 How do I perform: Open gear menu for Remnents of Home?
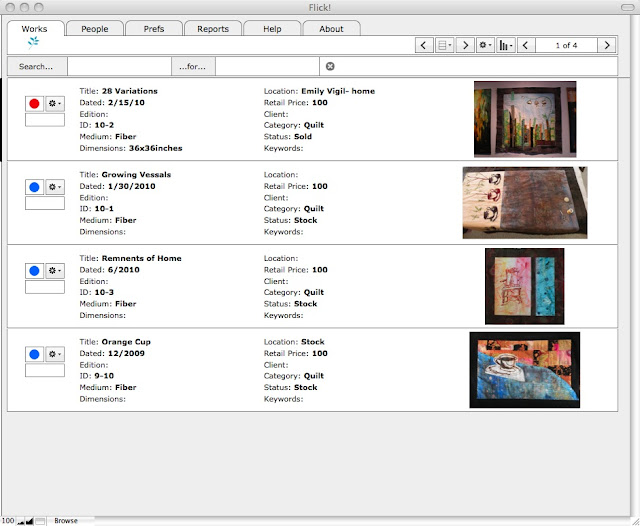[55, 271]
